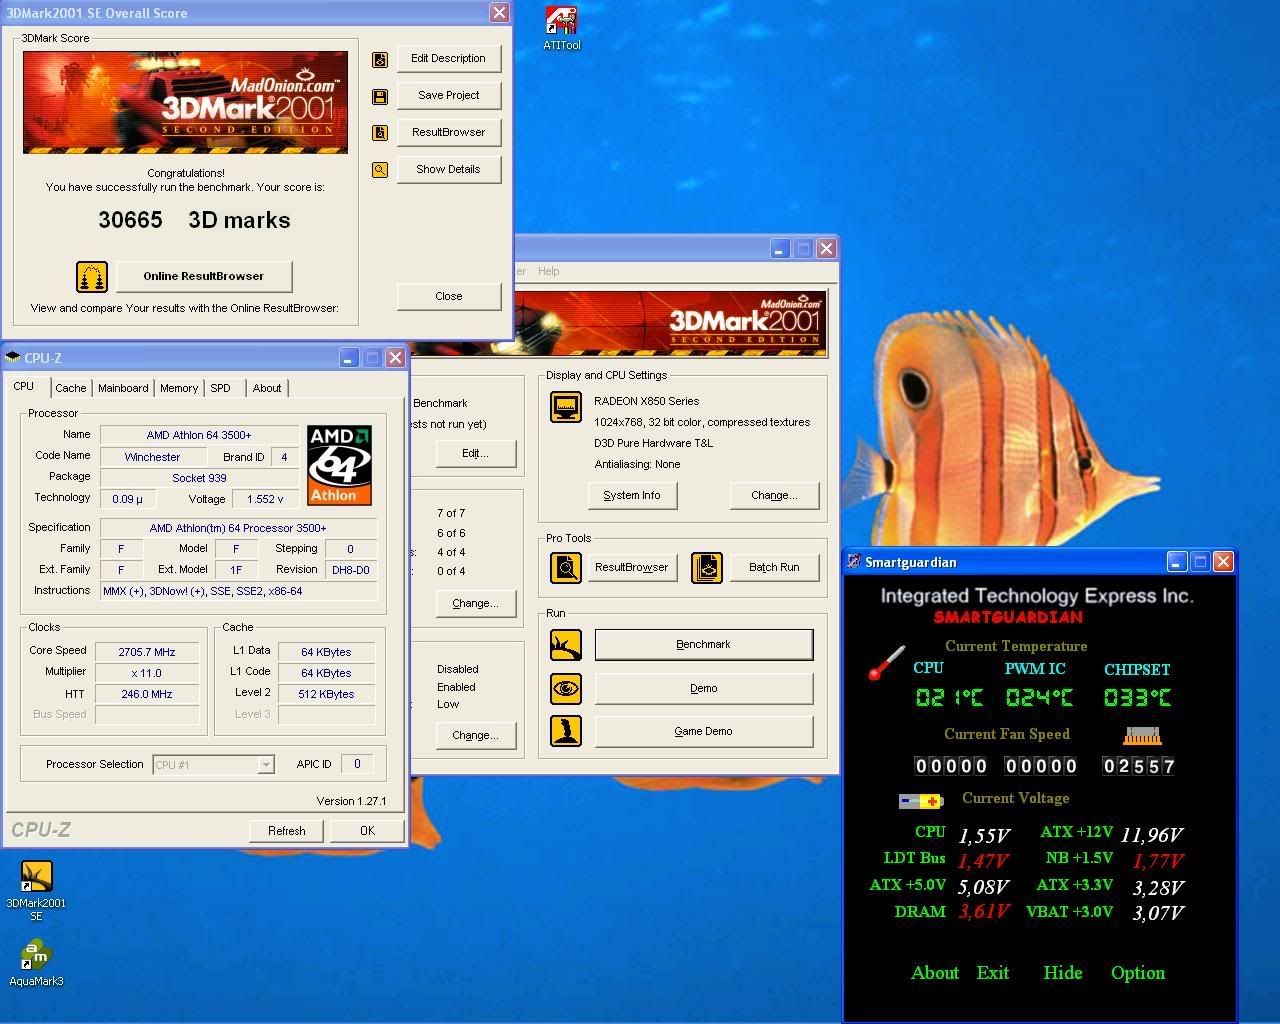Click the '512 KBytes' Level 2 value
This screenshot has width=1280, height=1024.
[x=327, y=694]
